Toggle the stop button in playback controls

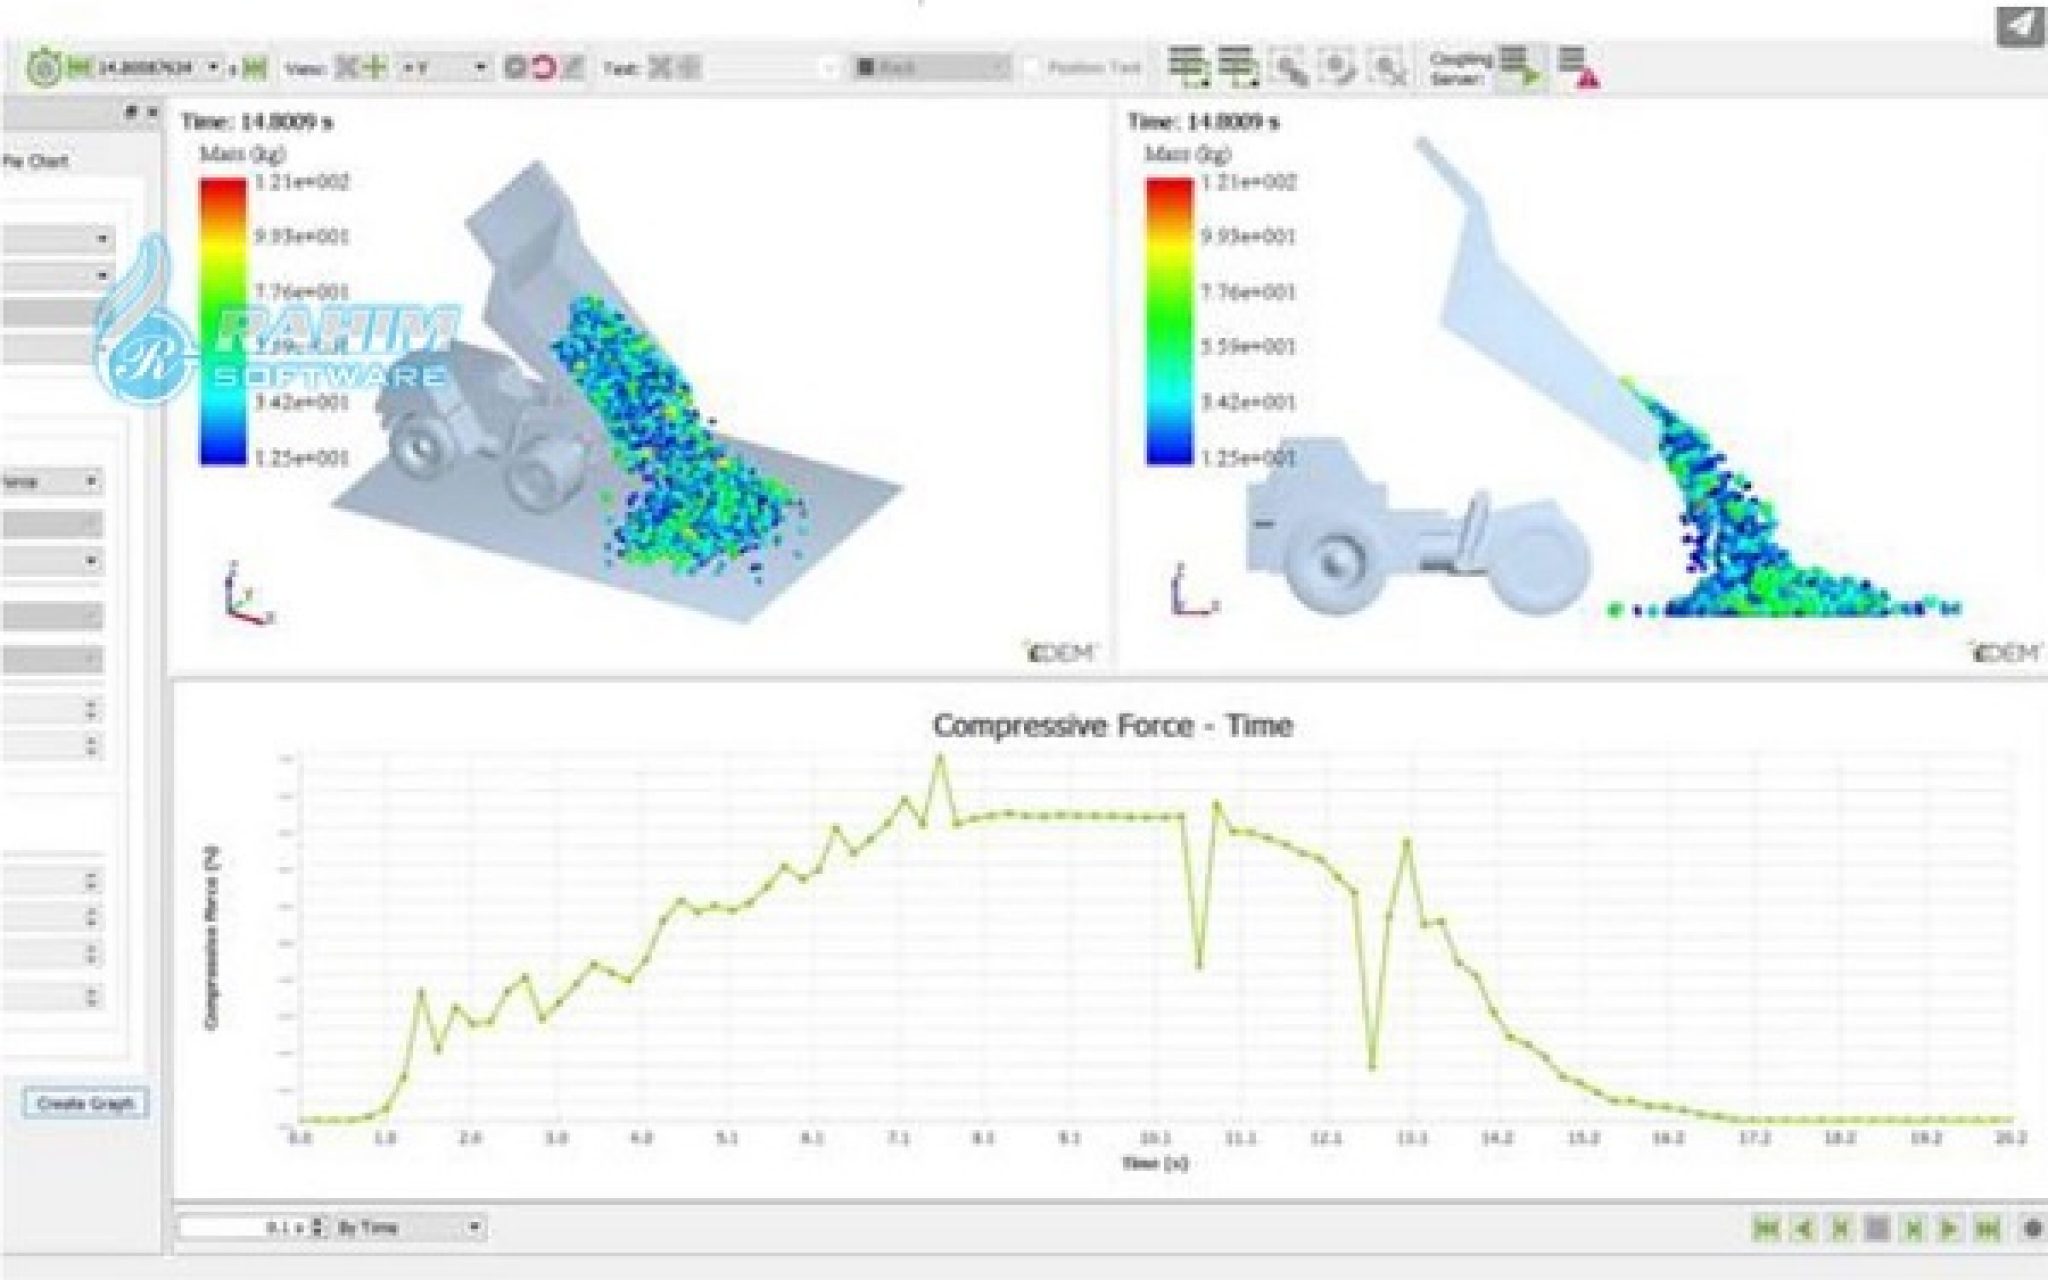1877,1230
